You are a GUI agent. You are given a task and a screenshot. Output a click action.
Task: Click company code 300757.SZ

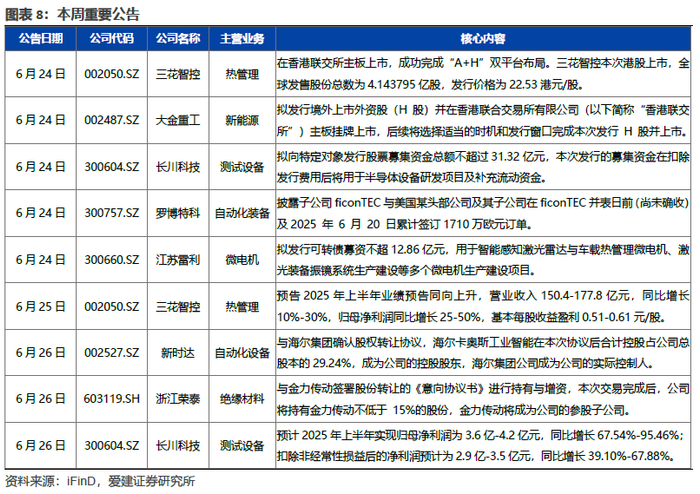coord(112,213)
